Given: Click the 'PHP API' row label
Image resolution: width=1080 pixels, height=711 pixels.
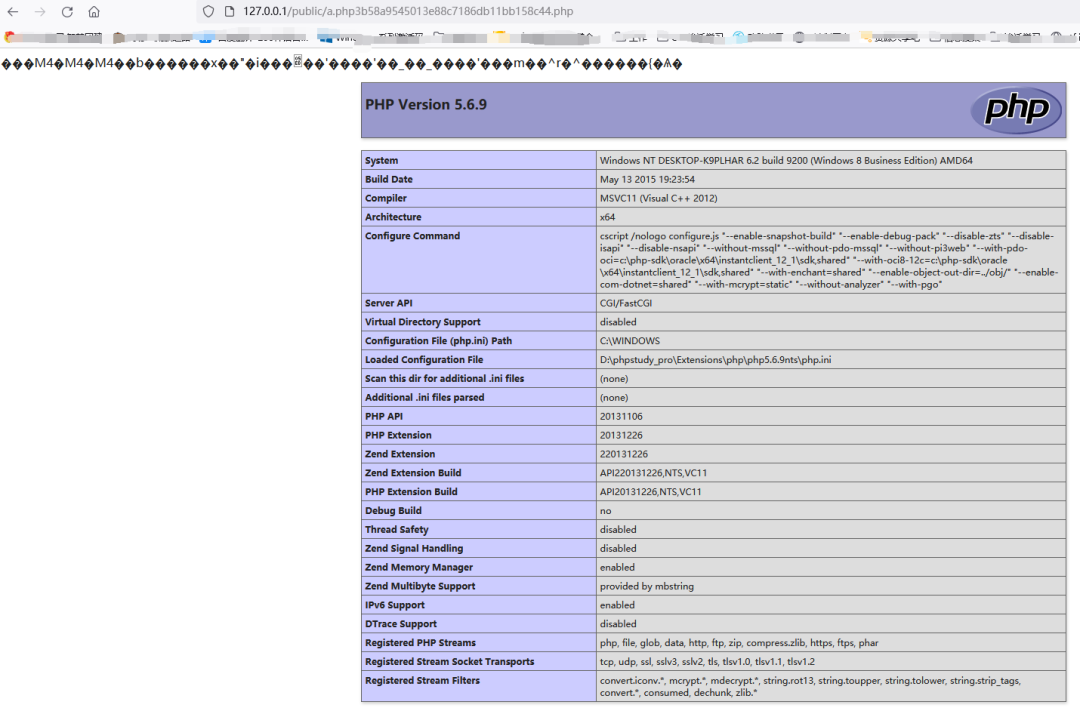Looking at the screenshot, I should pos(384,416).
